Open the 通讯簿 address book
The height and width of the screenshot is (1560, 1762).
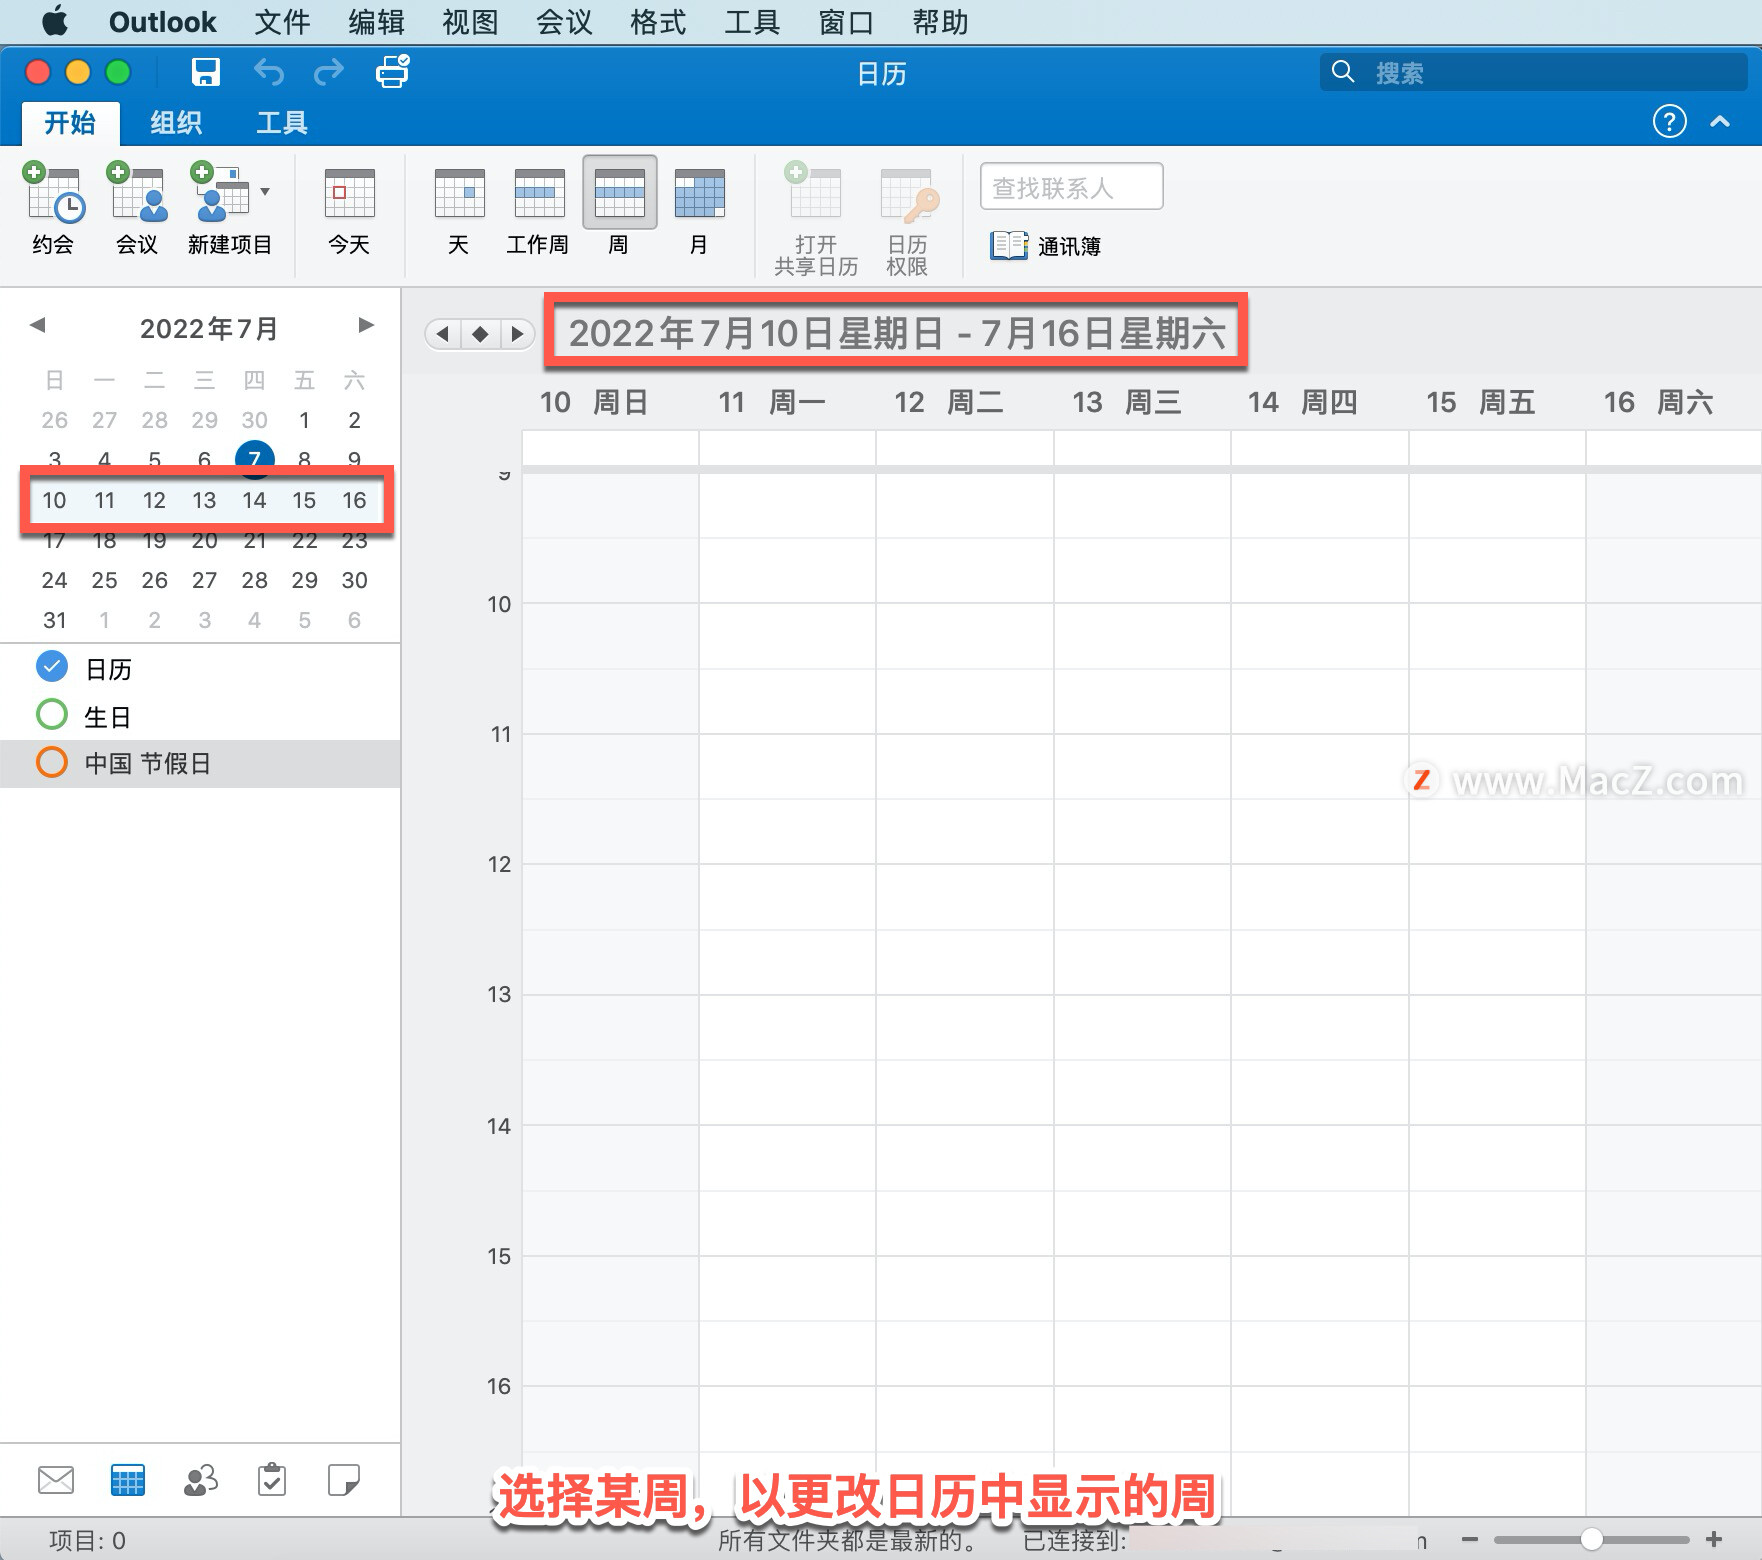coord(1046,245)
